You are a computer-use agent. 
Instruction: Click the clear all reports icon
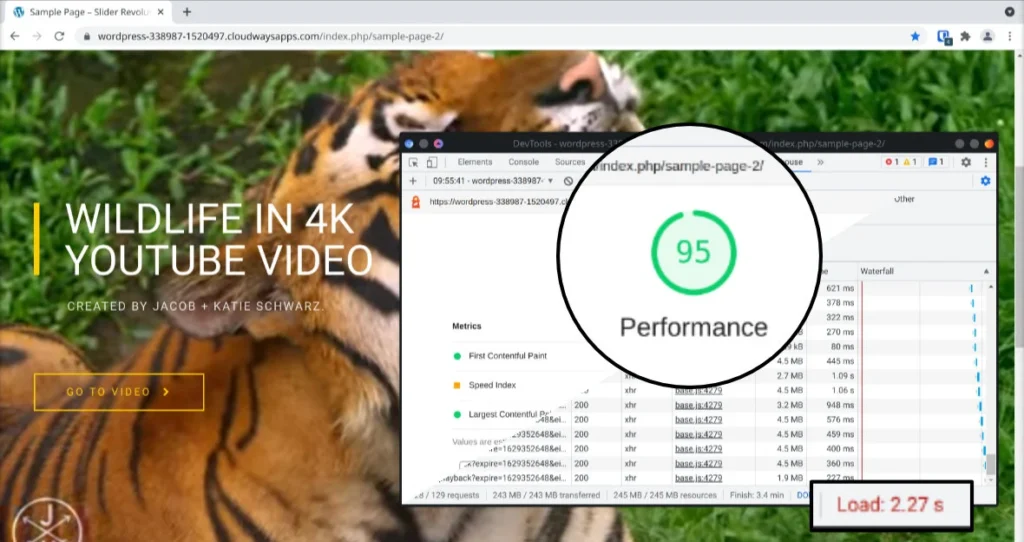point(568,181)
